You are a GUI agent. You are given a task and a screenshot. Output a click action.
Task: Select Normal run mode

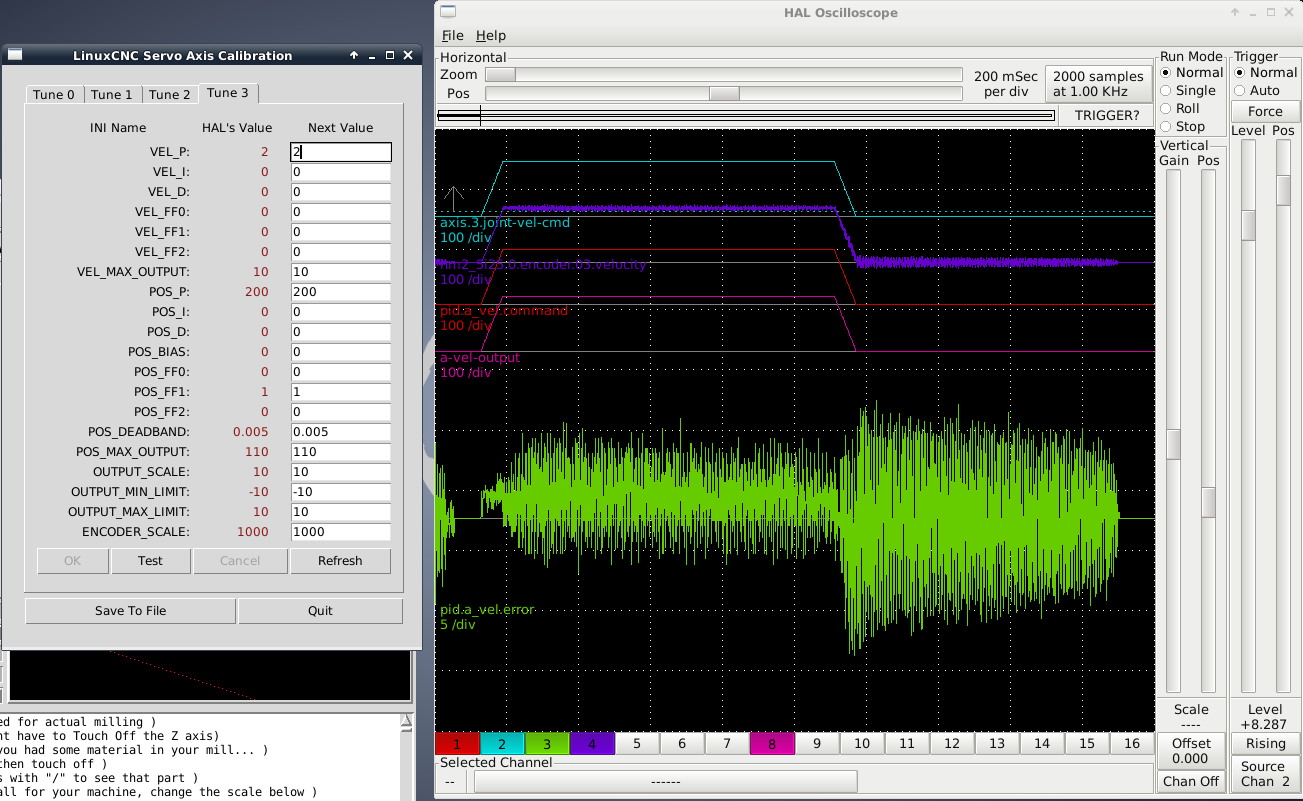point(1192,73)
